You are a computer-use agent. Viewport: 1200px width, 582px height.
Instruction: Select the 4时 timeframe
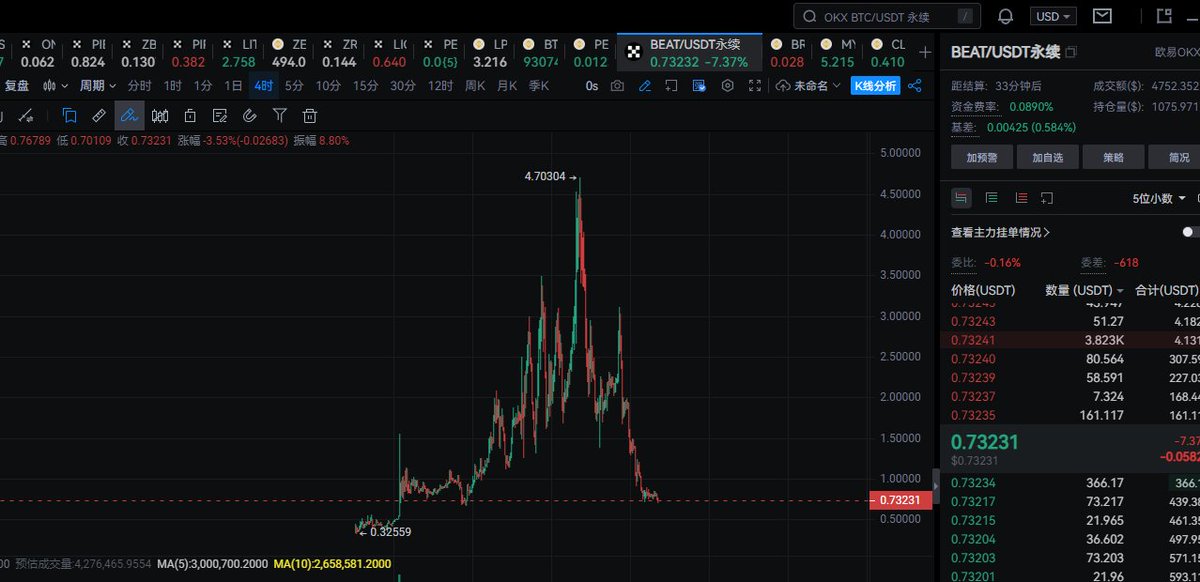tap(263, 86)
